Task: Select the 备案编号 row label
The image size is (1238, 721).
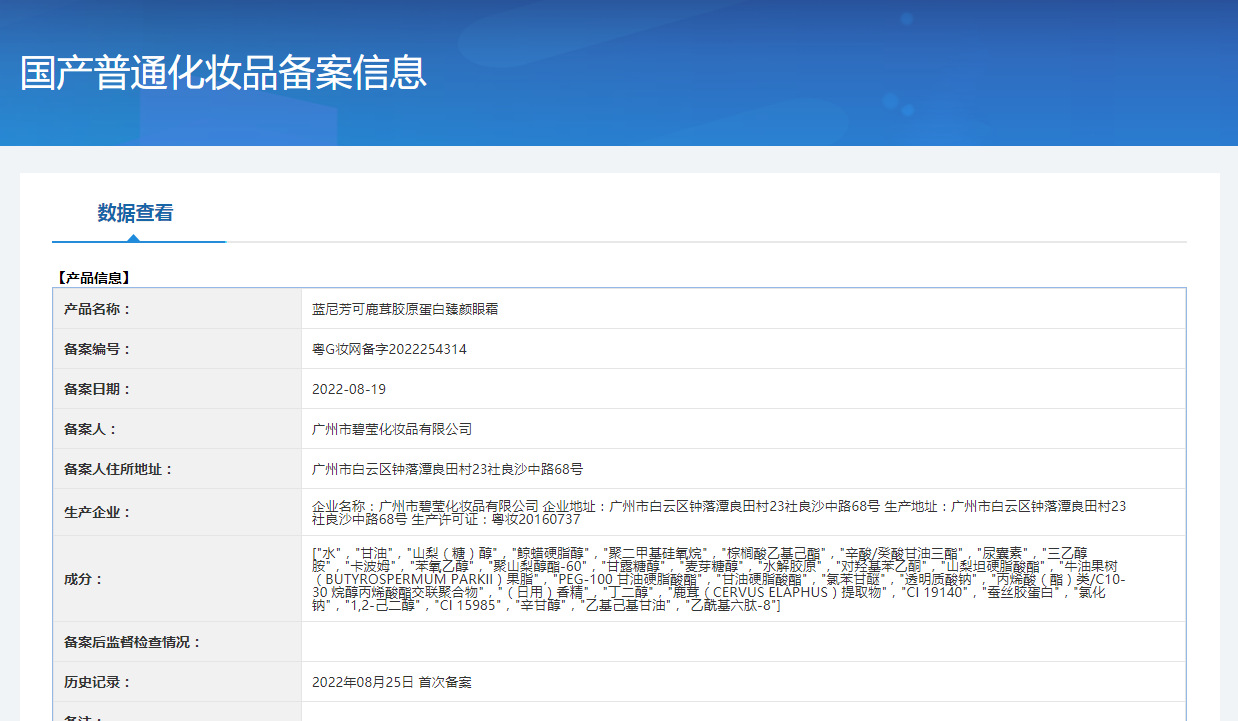Action: point(98,349)
